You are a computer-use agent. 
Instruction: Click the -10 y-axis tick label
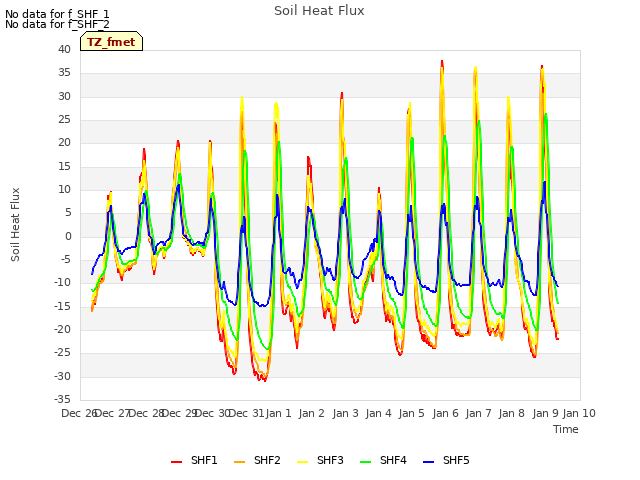(x=62, y=282)
